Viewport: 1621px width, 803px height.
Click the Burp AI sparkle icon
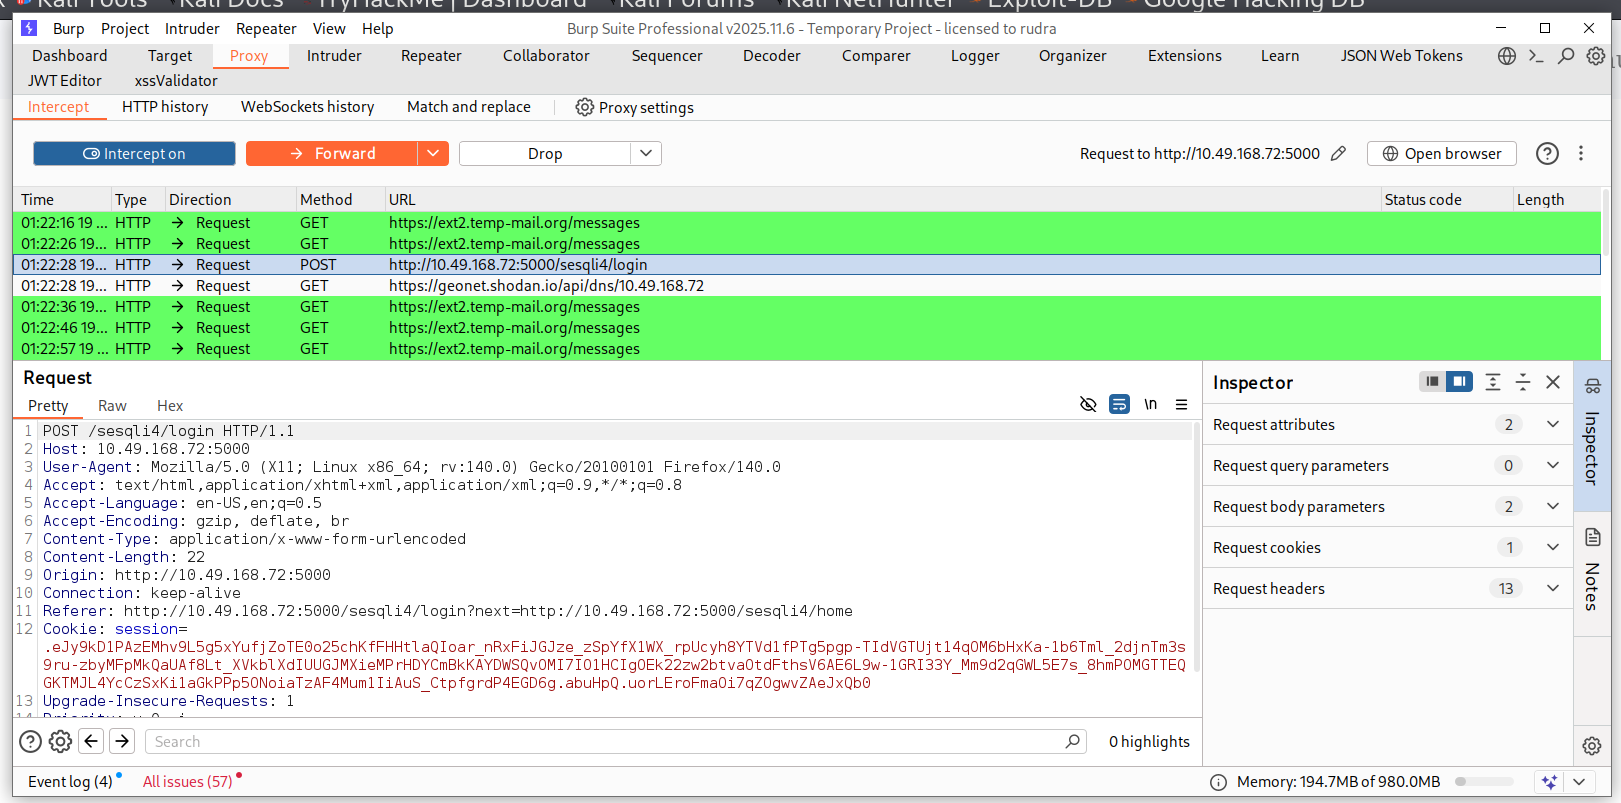coord(1550,782)
